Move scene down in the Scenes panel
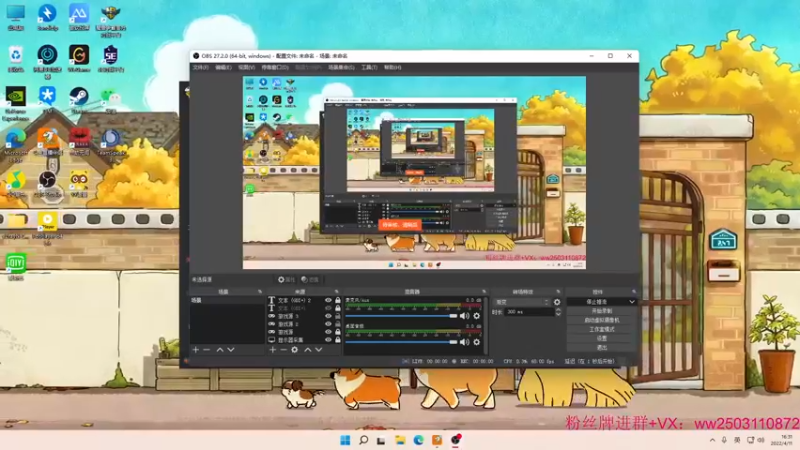This screenshot has width=800, height=450. click(231, 350)
